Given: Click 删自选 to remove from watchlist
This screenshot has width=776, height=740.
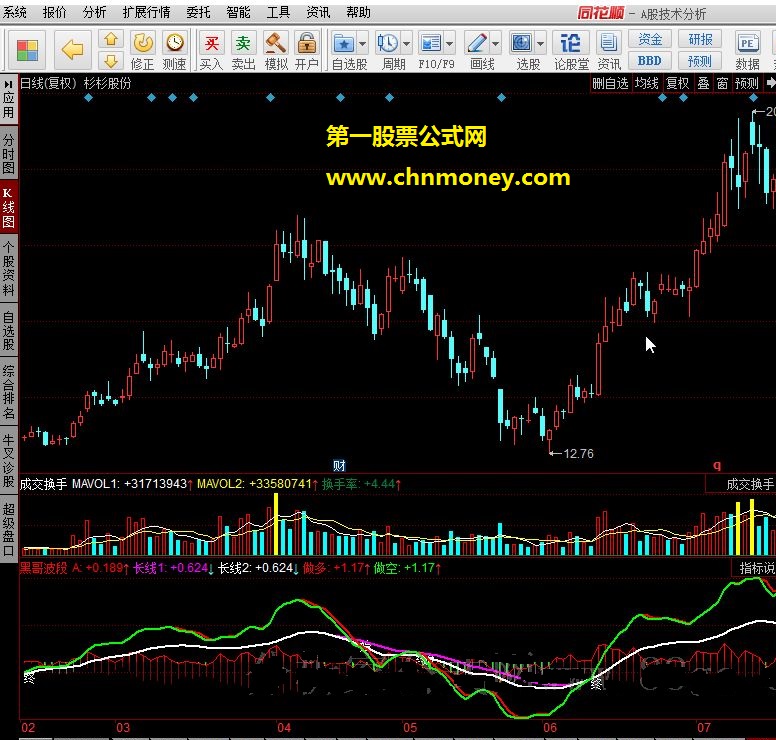Looking at the screenshot, I should (x=611, y=83).
